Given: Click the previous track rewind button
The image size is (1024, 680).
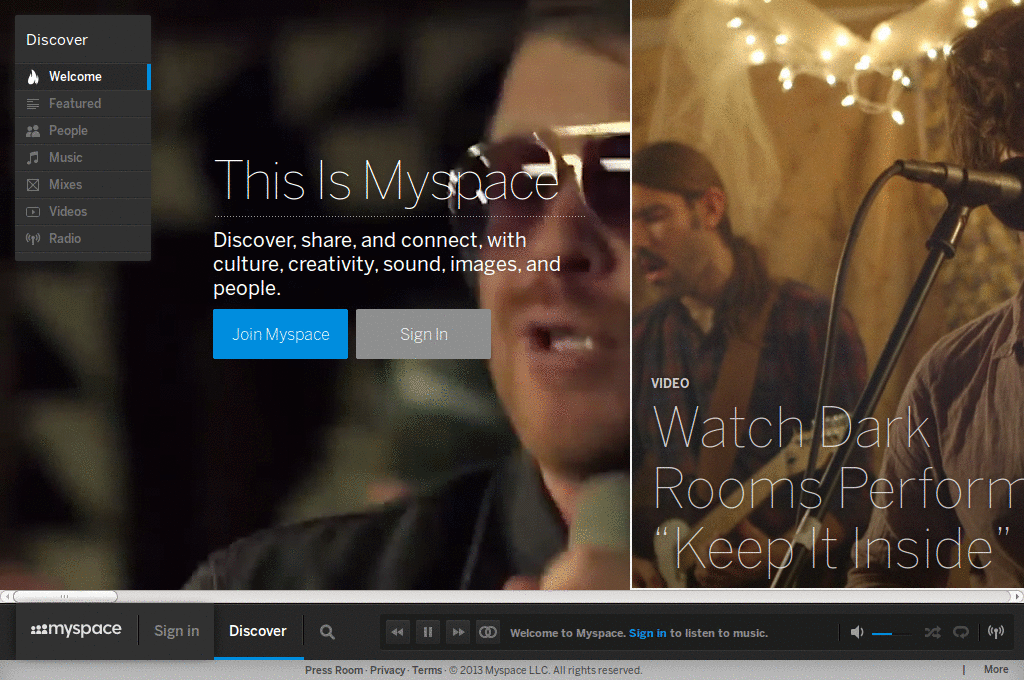Looking at the screenshot, I should point(398,632).
